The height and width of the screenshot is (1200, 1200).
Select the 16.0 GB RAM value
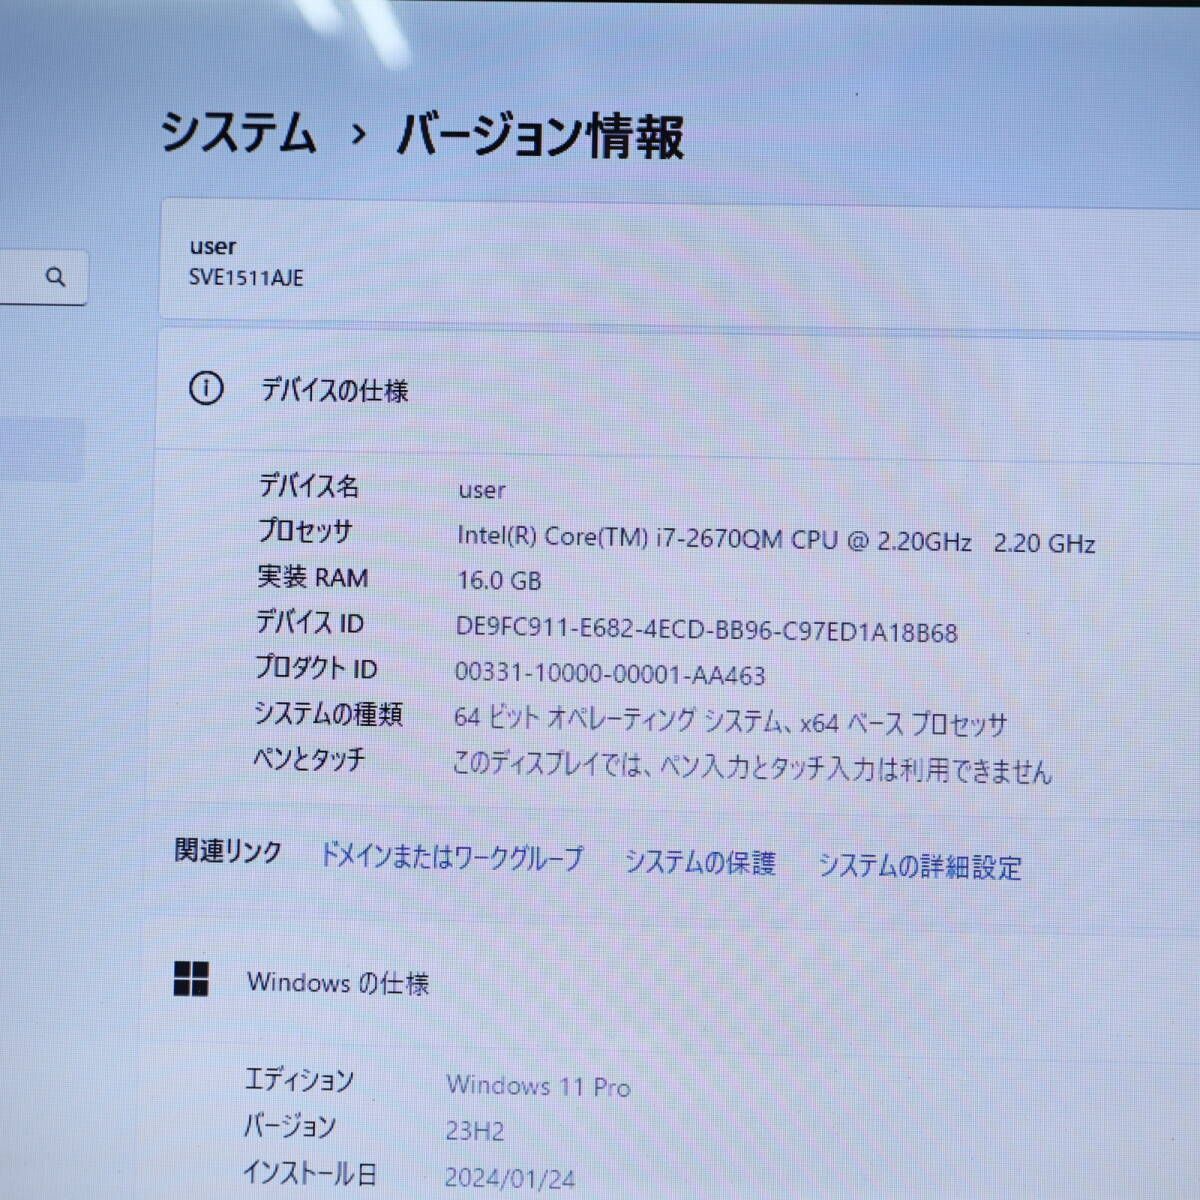(498, 581)
